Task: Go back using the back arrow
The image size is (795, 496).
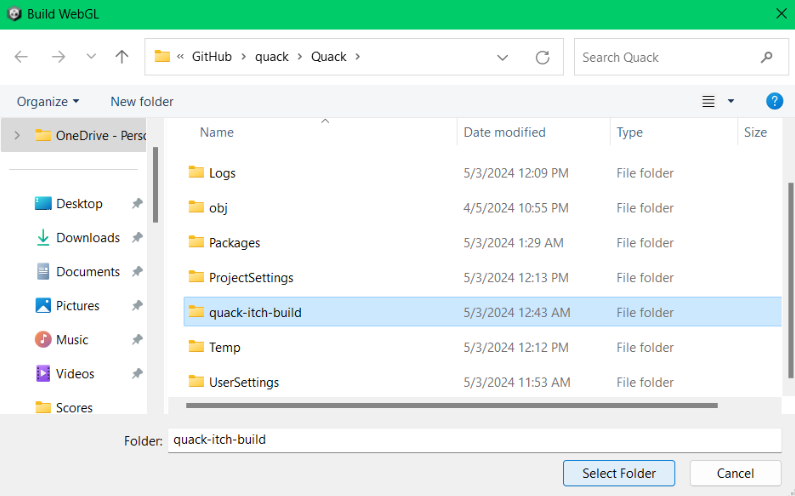Action: tap(21, 57)
